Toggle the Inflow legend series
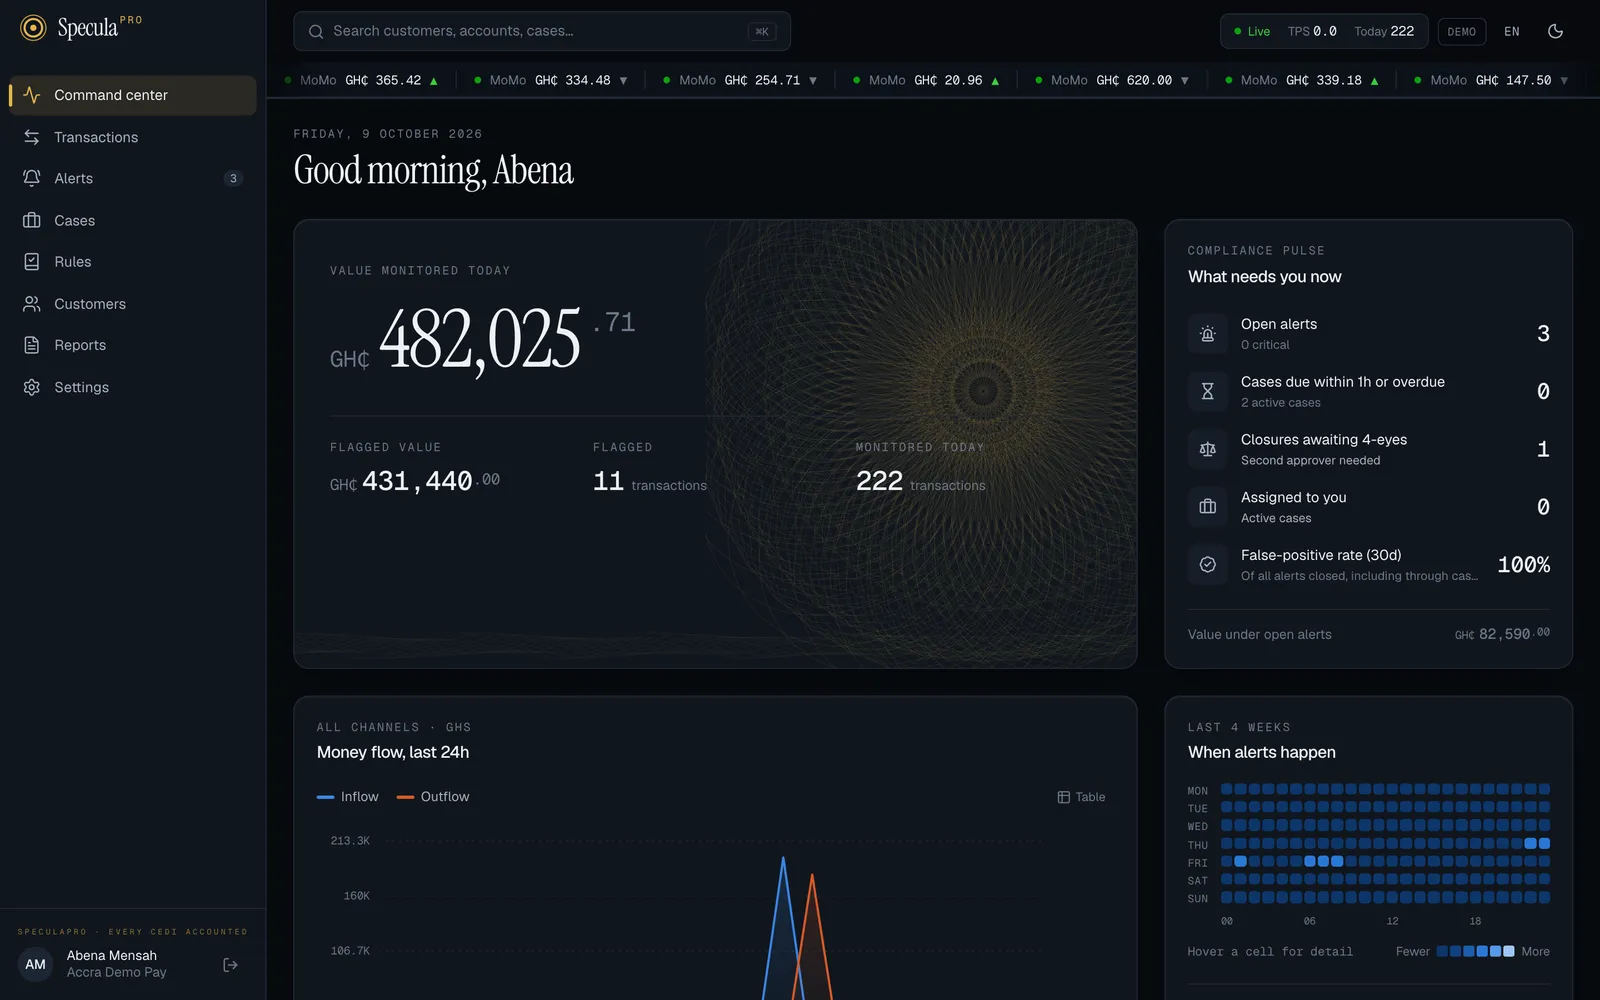Screen dimensions: 1600x1000 [347, 797]
